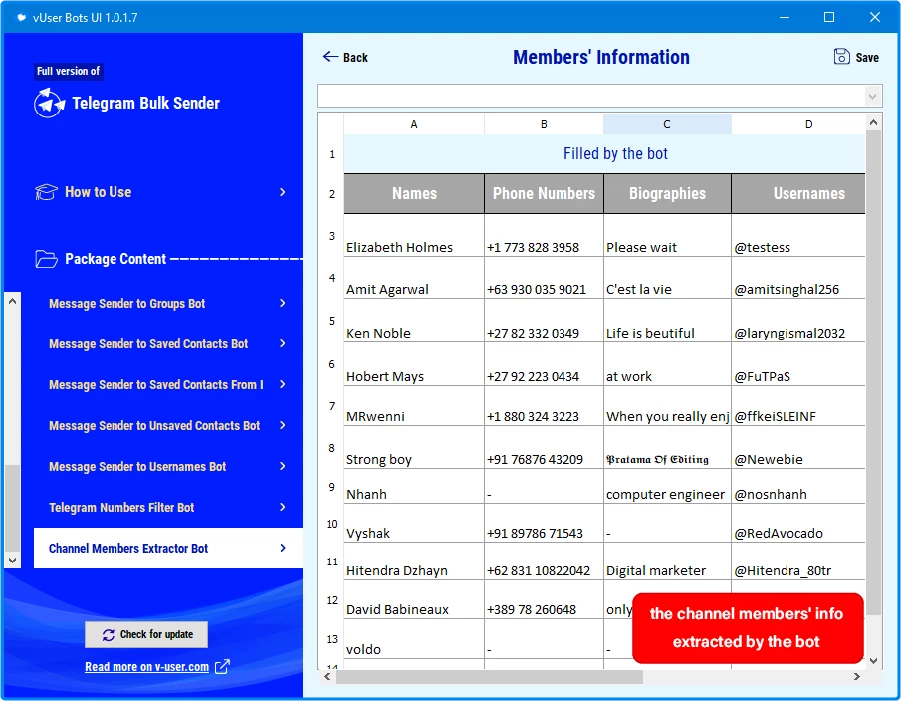Image resolution: width=901 pixels, height=701 pixels.
Task: Click the Back button label
Action: (x=355, y=57)
